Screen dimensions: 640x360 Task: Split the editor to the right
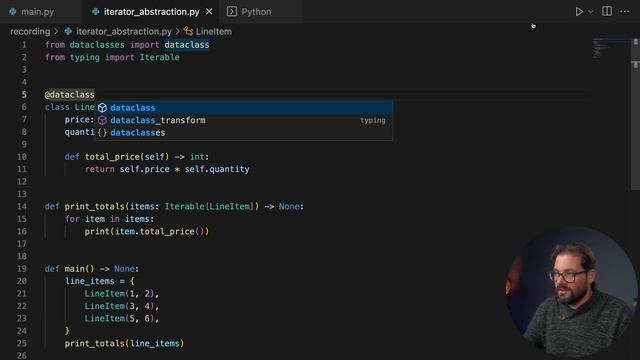[x=607, y=11]
